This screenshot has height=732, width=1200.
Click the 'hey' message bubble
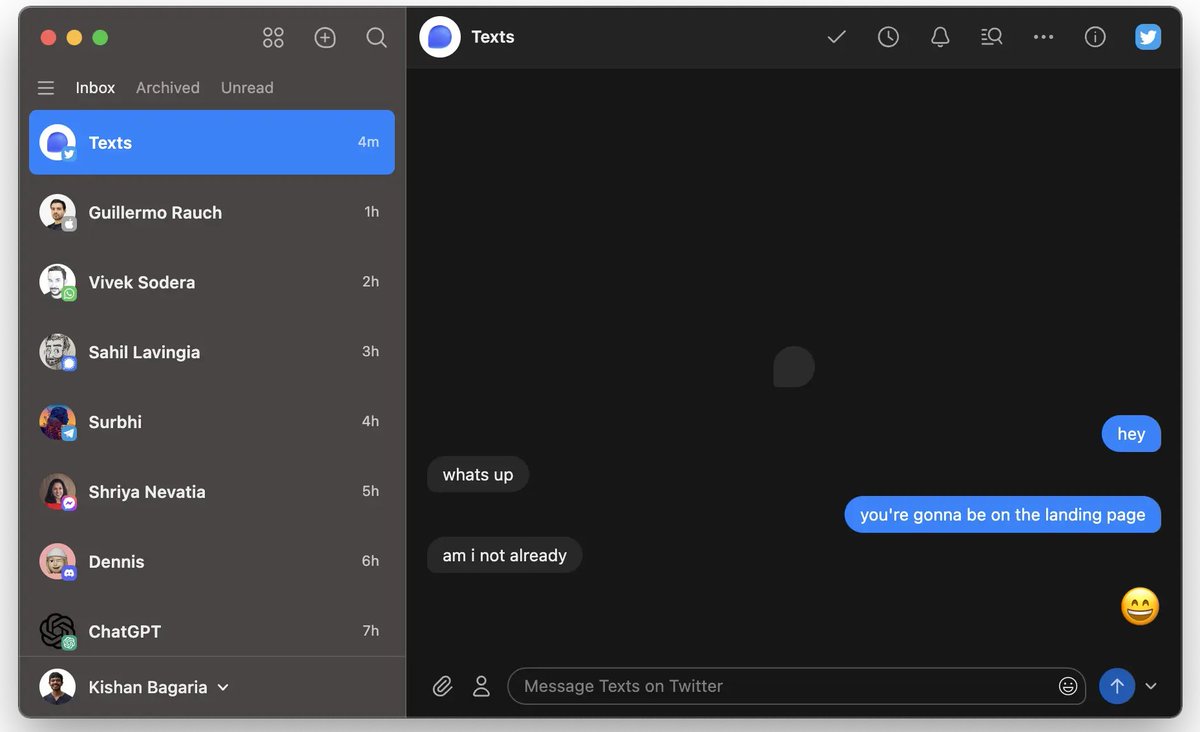1131,434
